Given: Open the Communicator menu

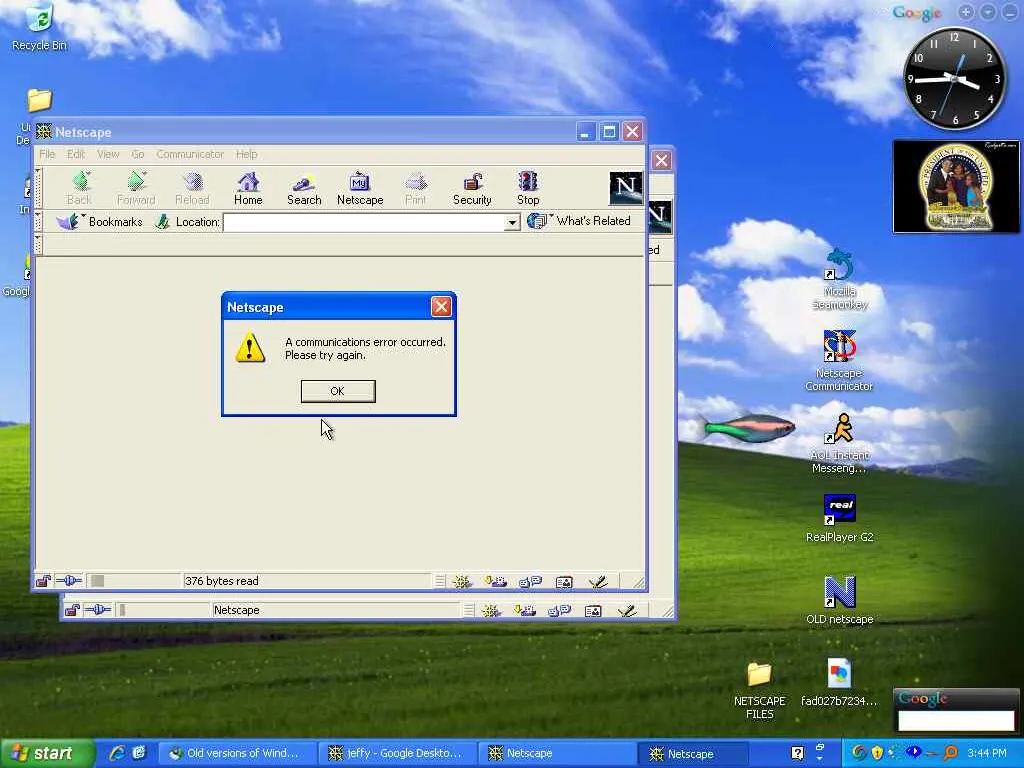Looking at the screenshot, I should point(189,154).
